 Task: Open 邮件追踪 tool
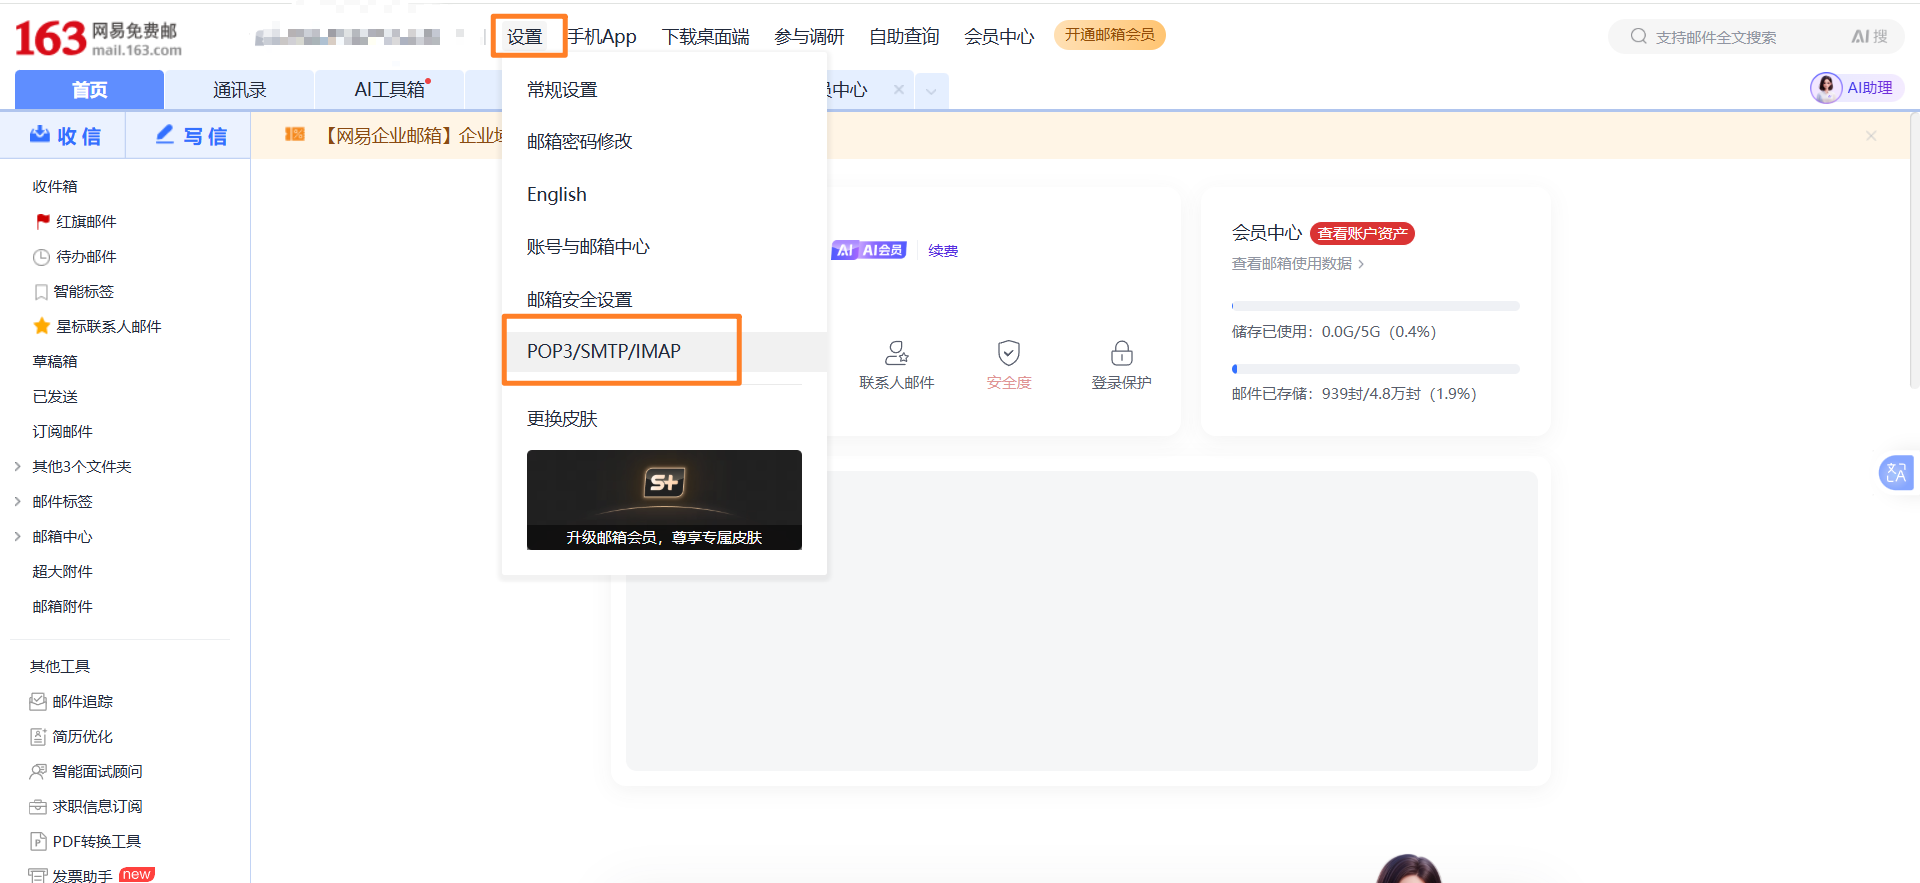click(71, 701)
